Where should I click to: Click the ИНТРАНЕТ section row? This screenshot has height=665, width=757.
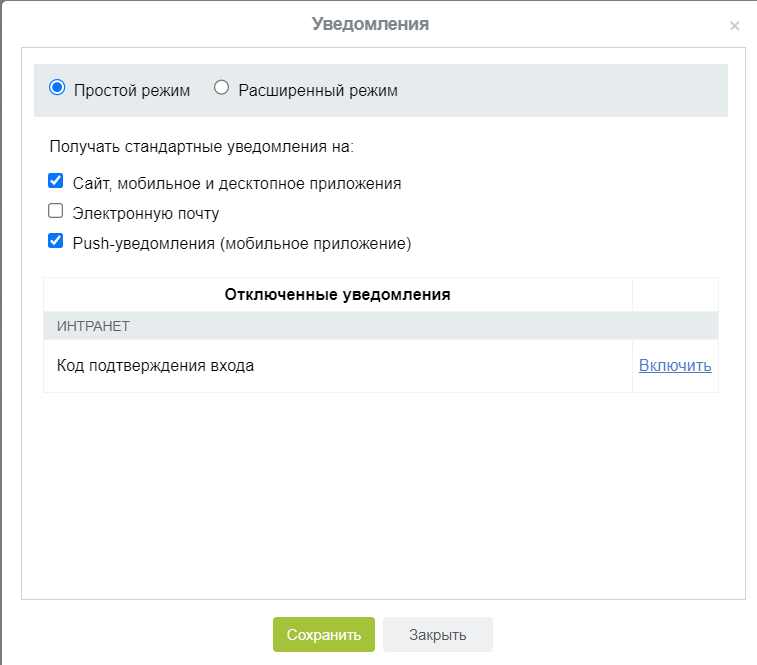94,326
